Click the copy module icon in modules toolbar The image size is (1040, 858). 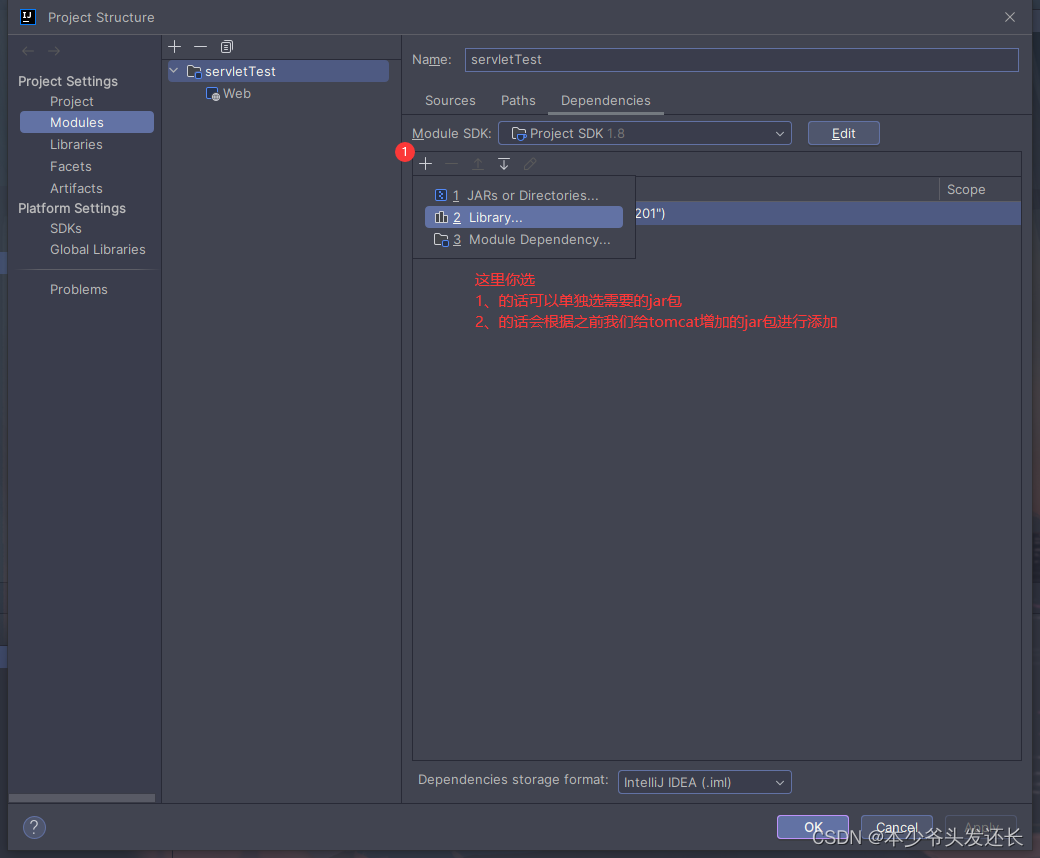click(x=227, y=46)
